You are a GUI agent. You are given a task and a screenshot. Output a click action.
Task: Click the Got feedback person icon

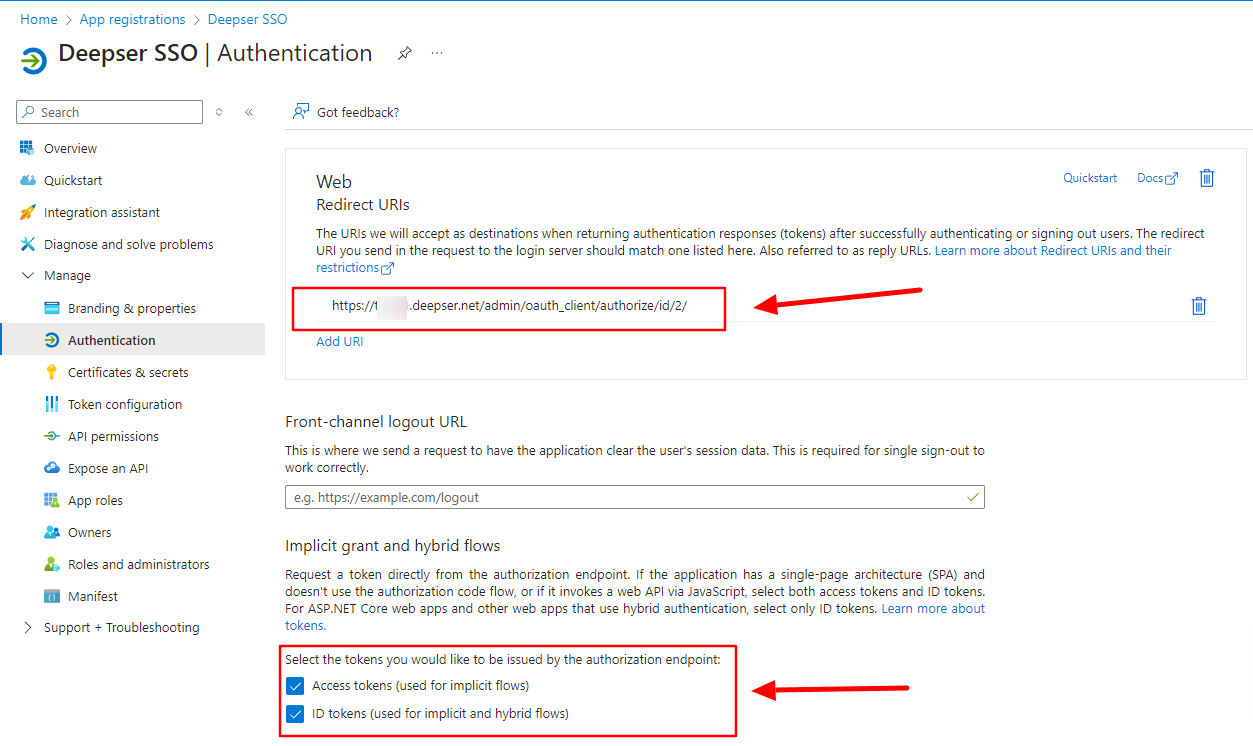300,112
